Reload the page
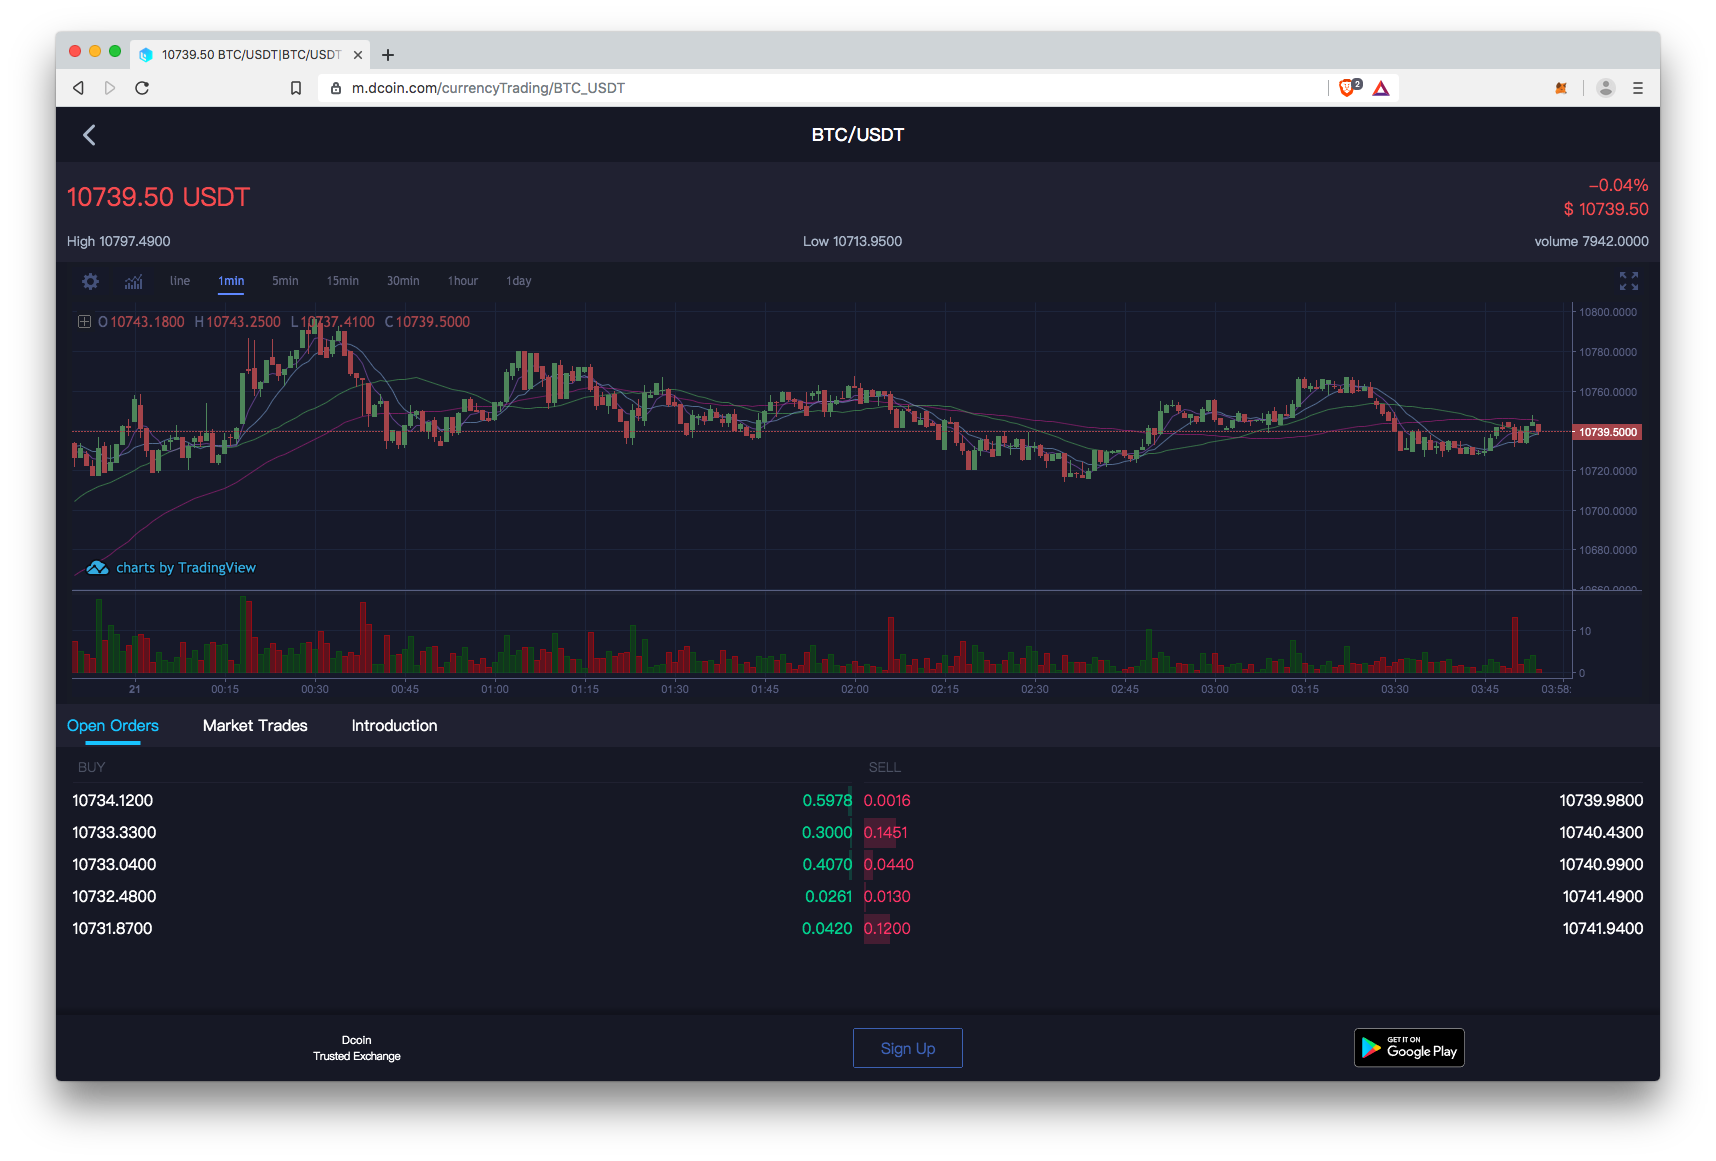1716x1161 pixels. point(142,88)
